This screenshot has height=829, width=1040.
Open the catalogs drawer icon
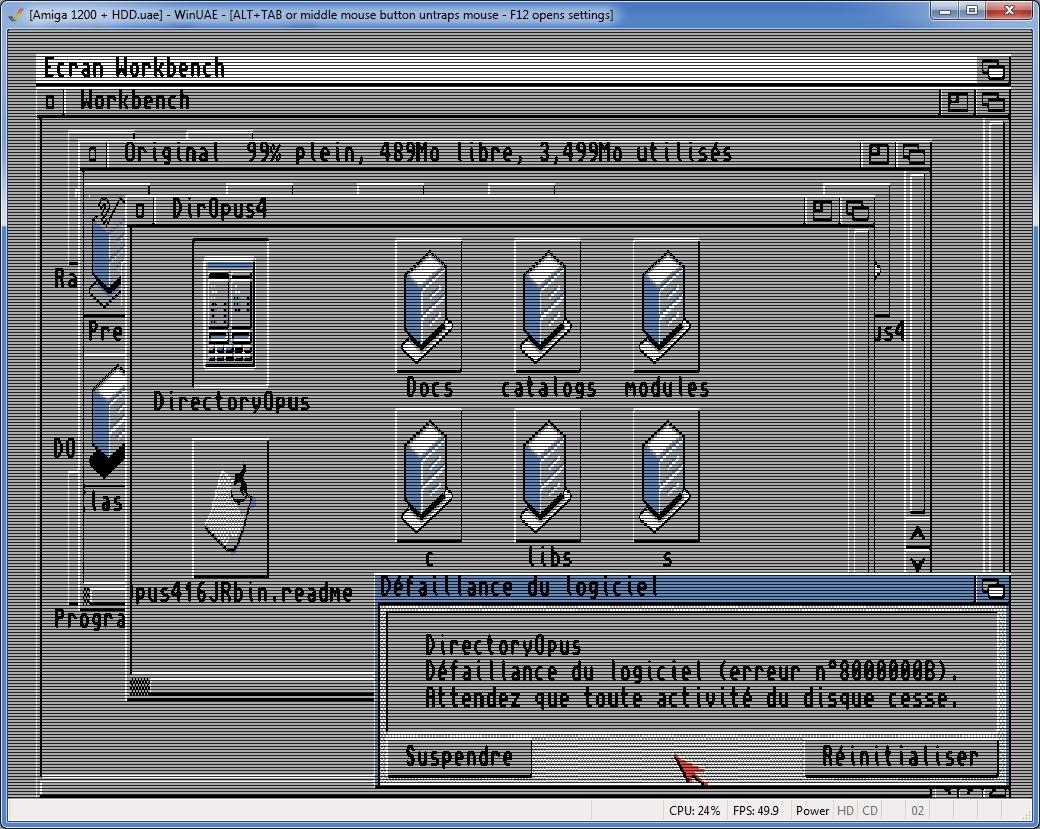(x=547, y=306)
